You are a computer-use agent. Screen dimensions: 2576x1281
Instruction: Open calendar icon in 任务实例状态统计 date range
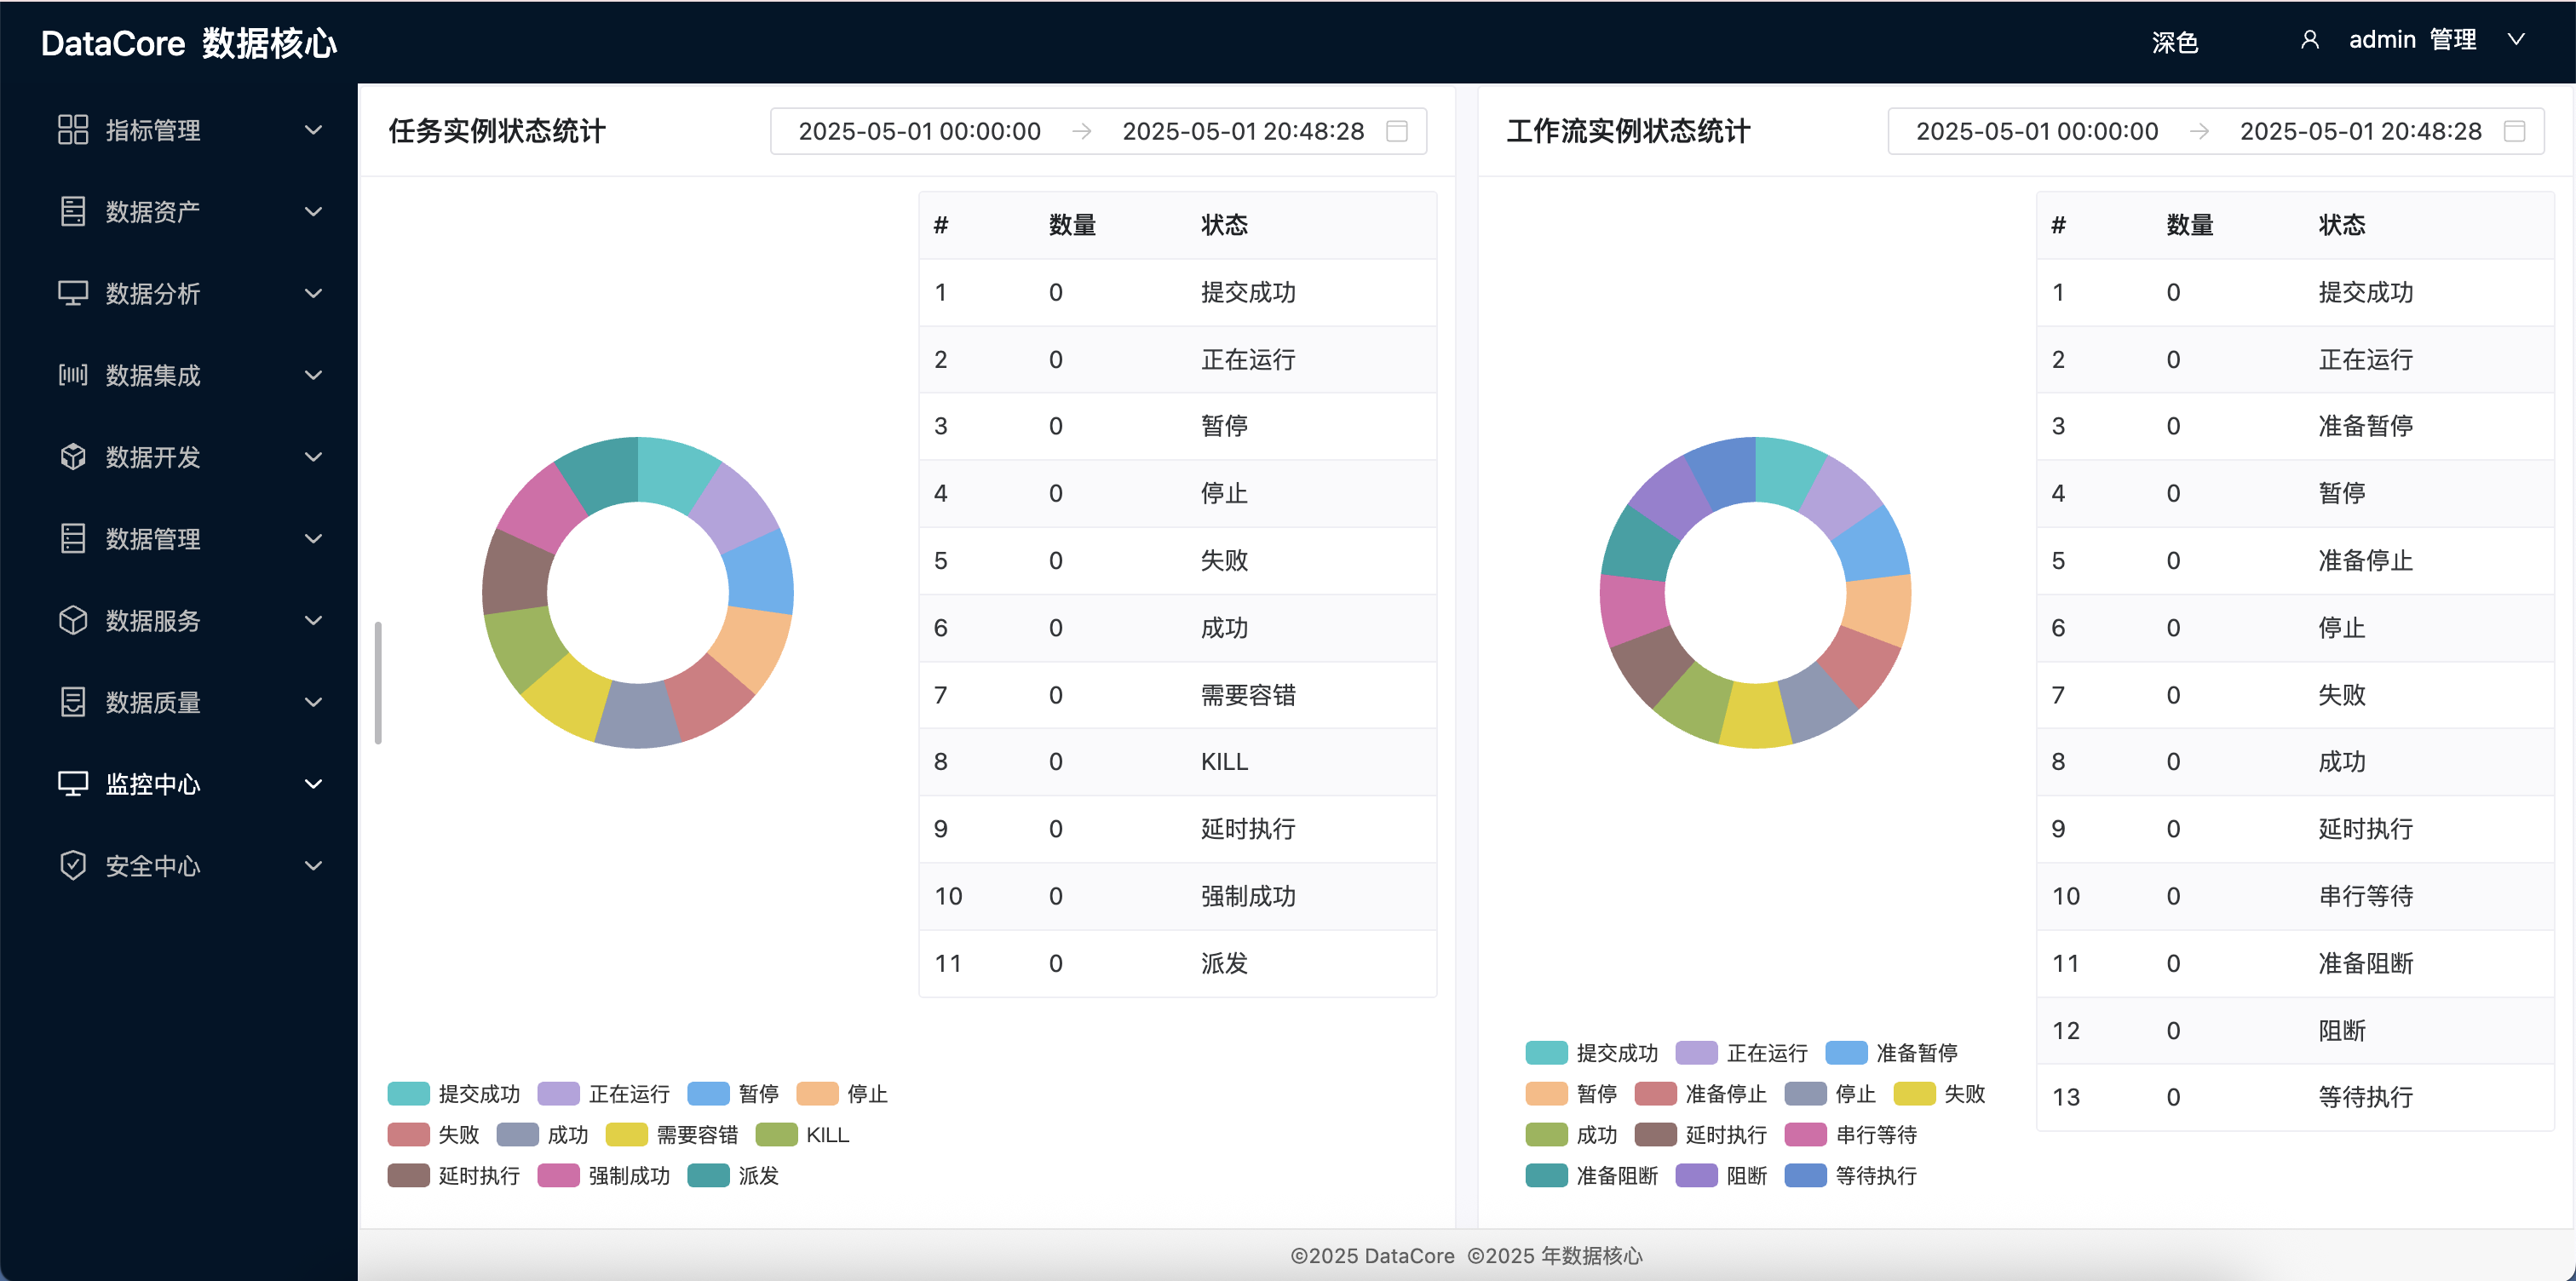(x=1396, y=131)
